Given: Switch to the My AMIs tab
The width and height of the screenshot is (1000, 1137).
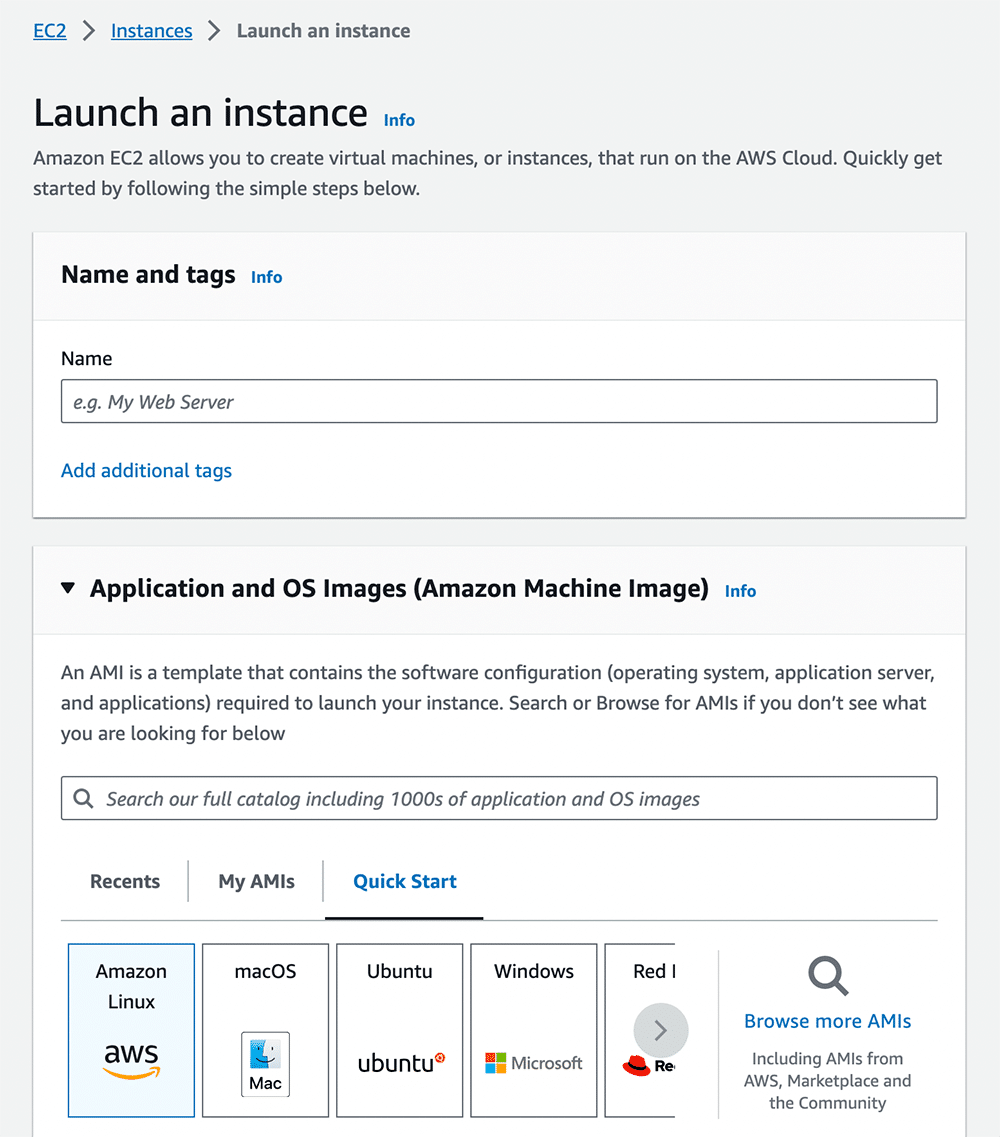Looking at the screenshot, I should coord(255,881).
